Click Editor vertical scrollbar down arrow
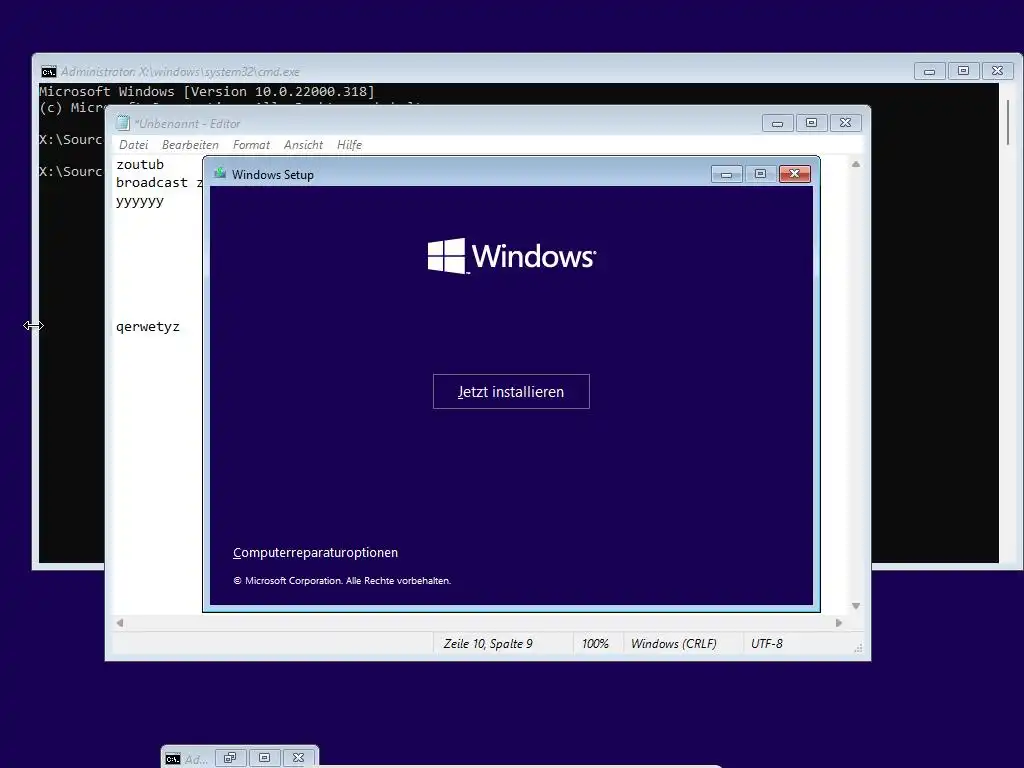The width and height of the screenshot is (1024, 768). click(x=856, y=606)
